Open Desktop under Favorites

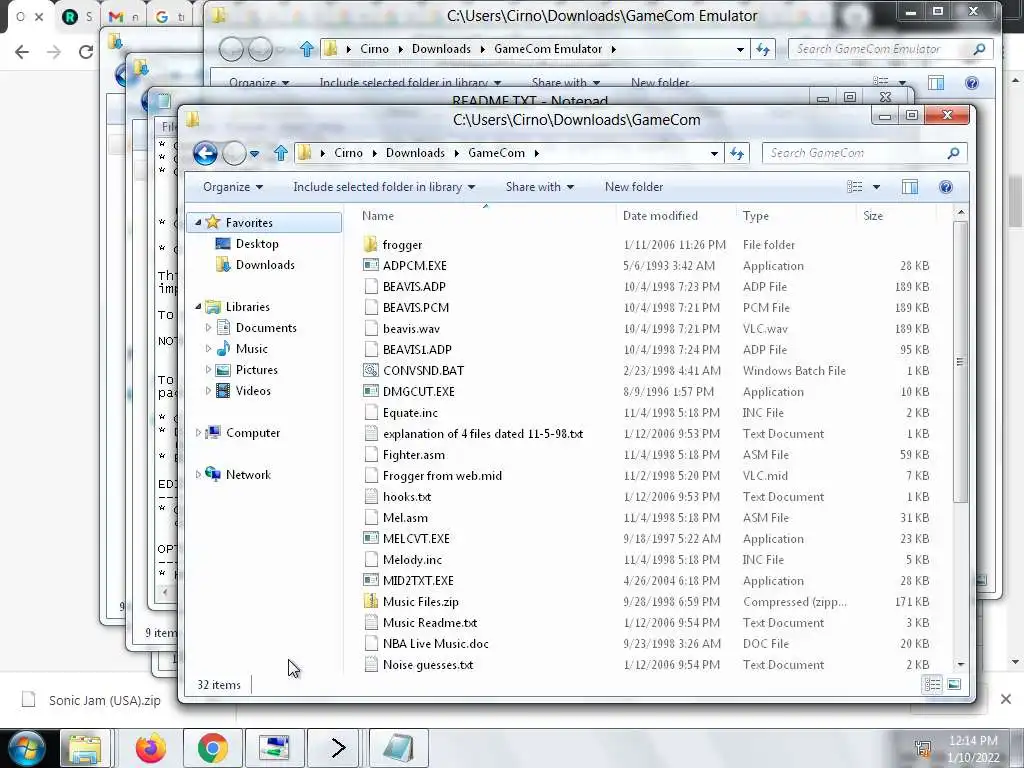tap(257, 244)
